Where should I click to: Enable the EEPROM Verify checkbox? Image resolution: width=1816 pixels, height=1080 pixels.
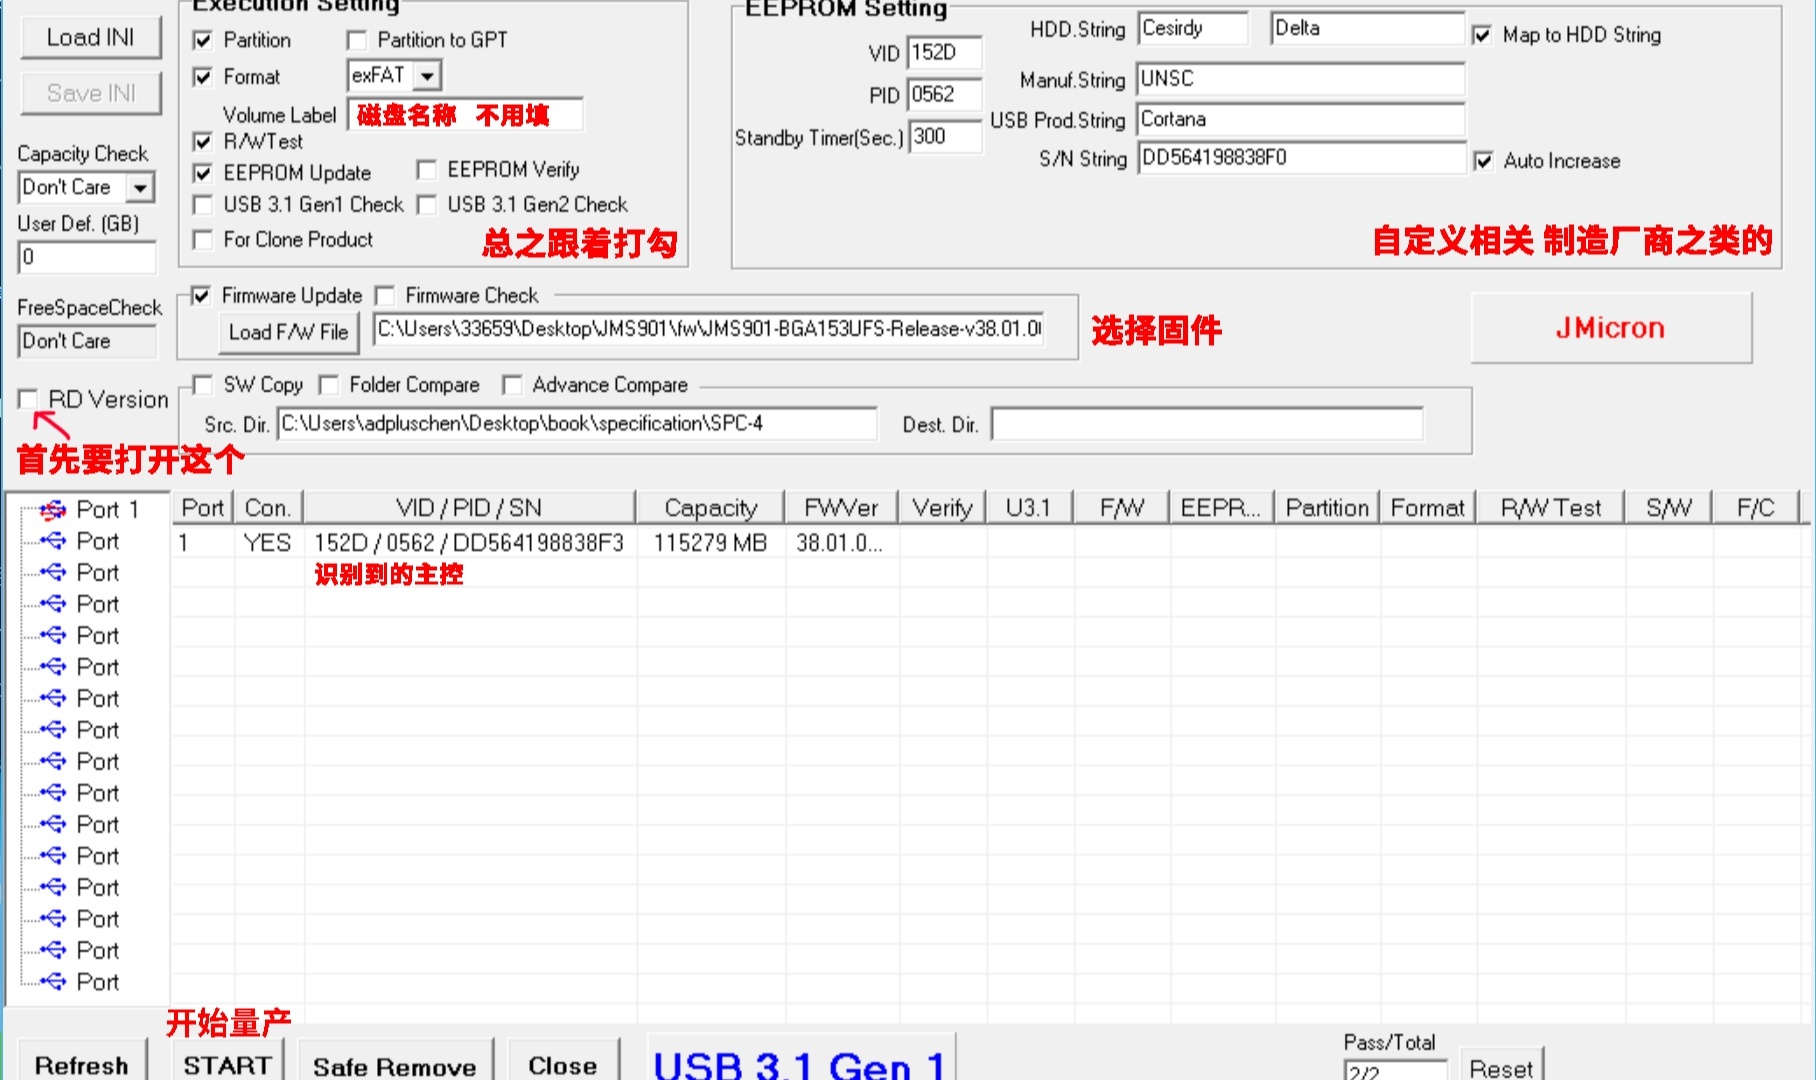426,170
